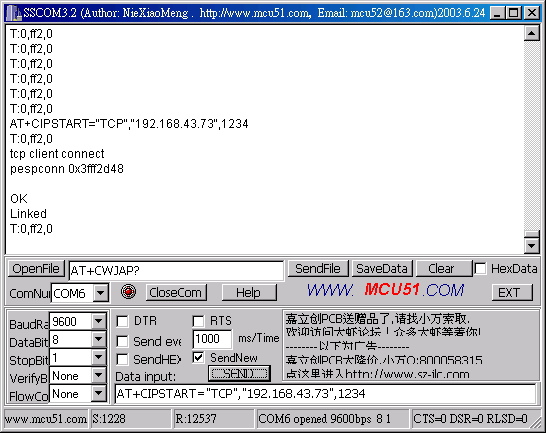Open the FlowControl dropdown showing None
Viewport: 546px width, 433px height.
(x=99, y=394)
